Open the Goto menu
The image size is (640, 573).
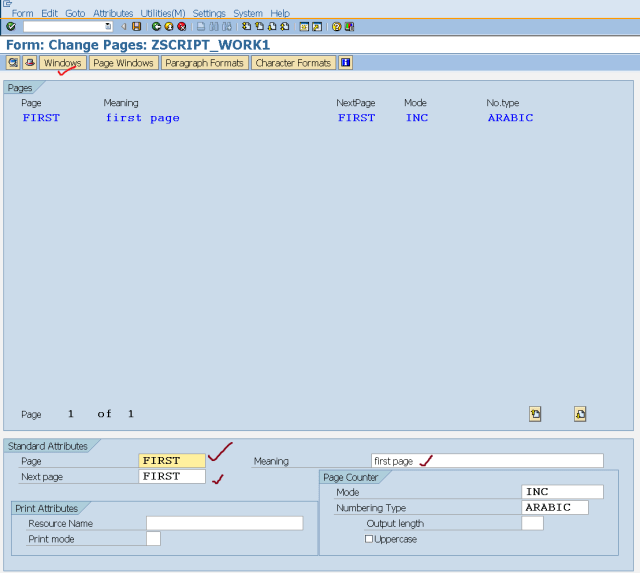click(x=75, y=13)
